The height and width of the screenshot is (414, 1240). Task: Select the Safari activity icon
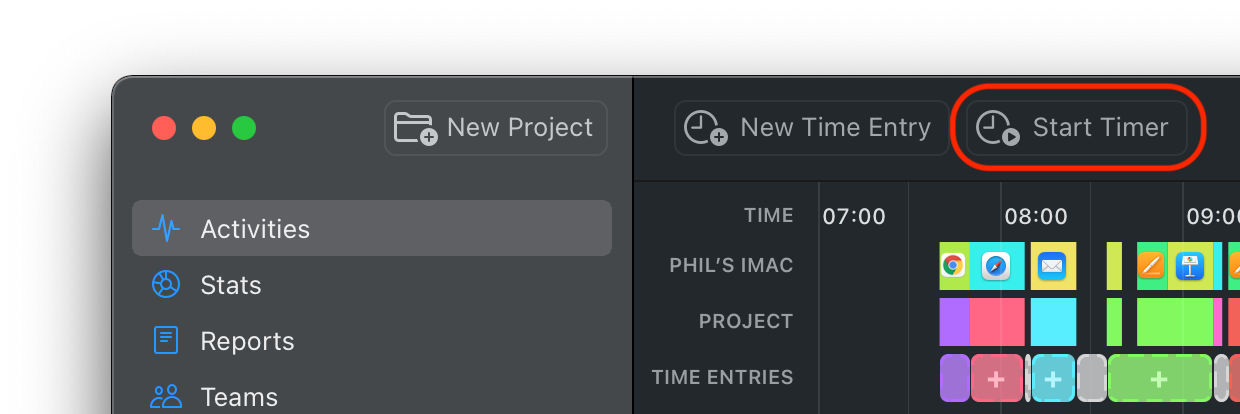996,266
